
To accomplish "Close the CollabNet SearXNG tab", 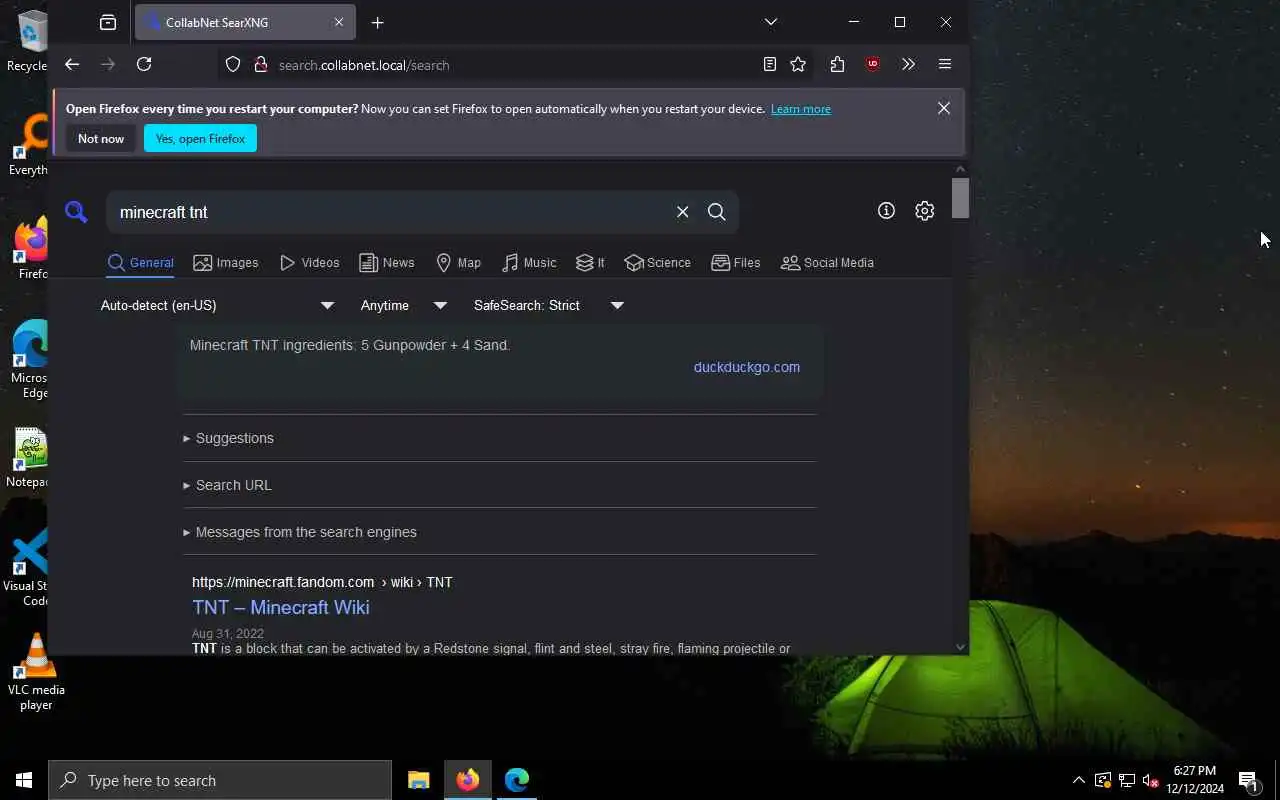I will [338, 22].
